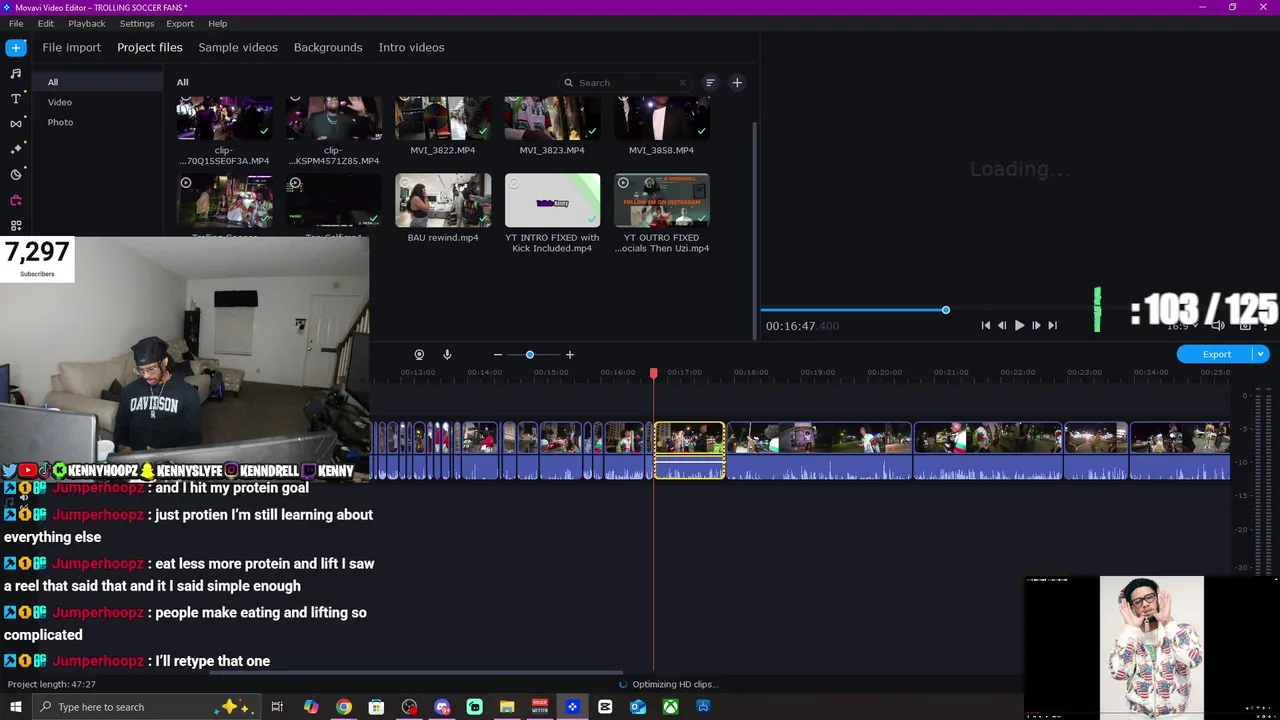1280x720 pixels.
Task: Click the Project length: 47:27 status text
Action: click(52, 685)
